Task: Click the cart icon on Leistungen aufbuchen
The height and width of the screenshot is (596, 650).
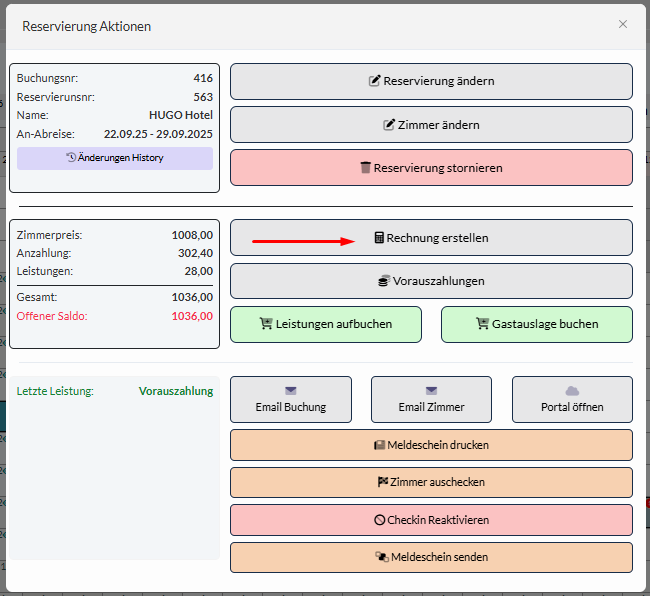Action: point(266,324)
